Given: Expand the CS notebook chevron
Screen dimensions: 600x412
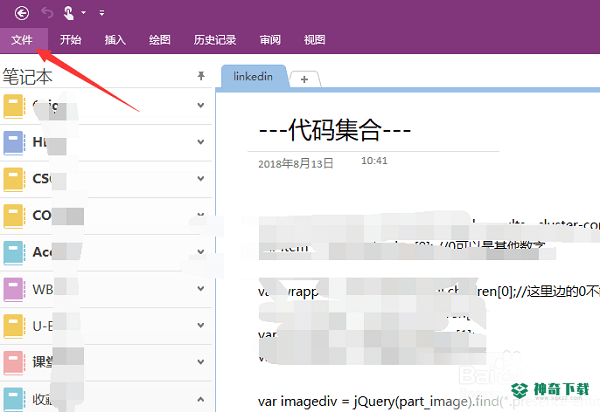Looking at the screenshot, I should pos(201,179).
